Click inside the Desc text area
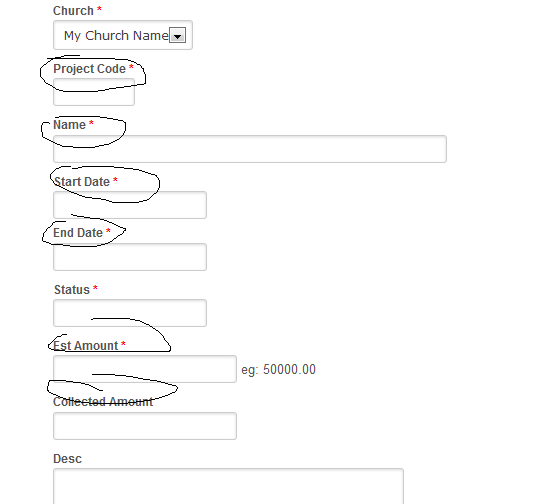 (228, 486)
